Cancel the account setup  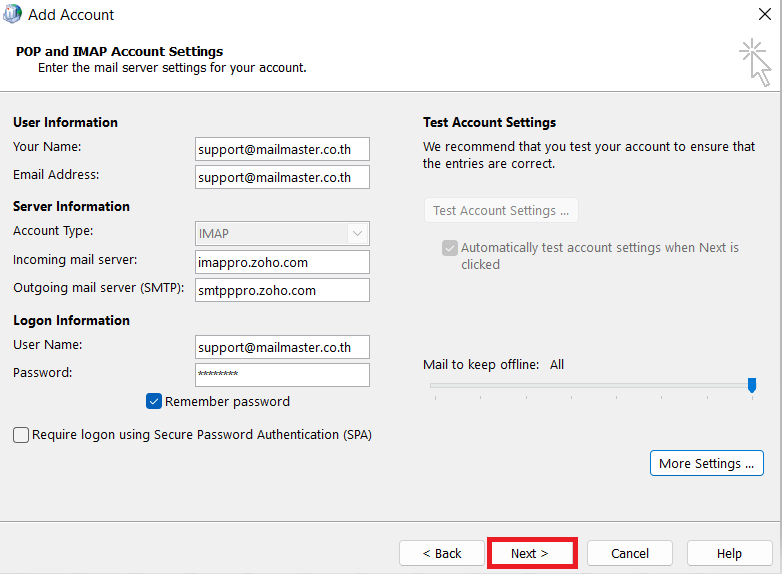point(630,553)
